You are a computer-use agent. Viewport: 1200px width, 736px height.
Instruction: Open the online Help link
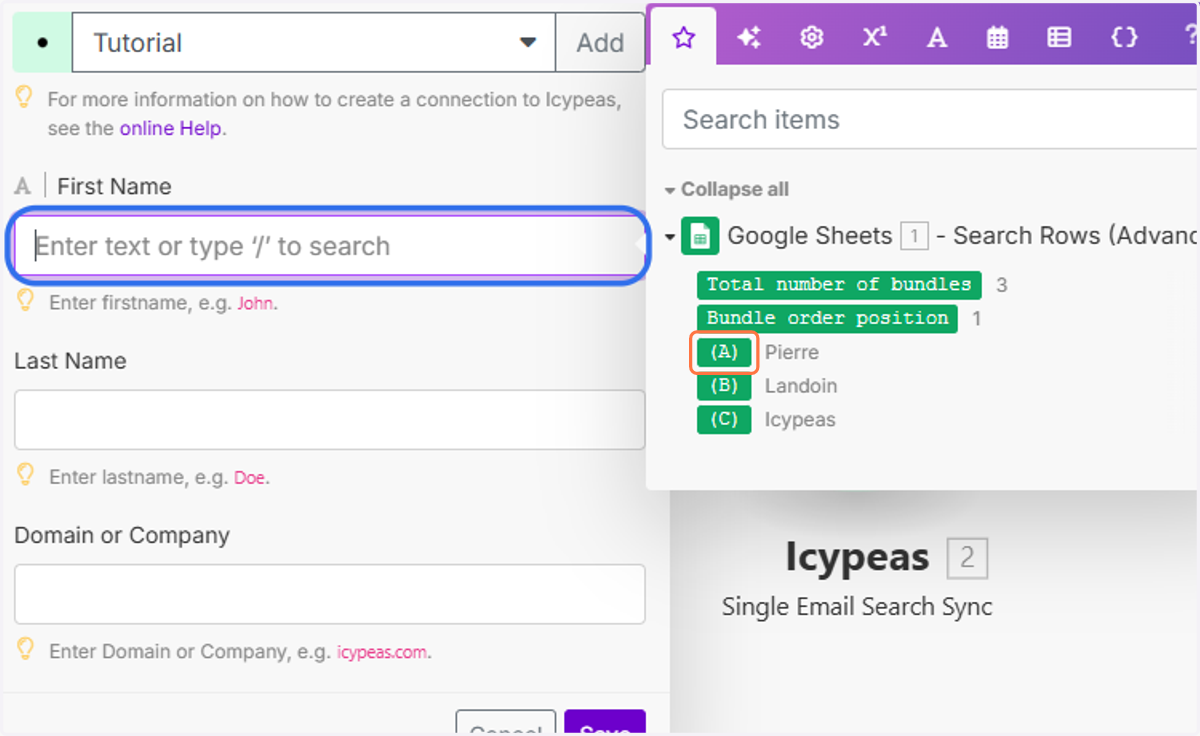pos(171,129)
